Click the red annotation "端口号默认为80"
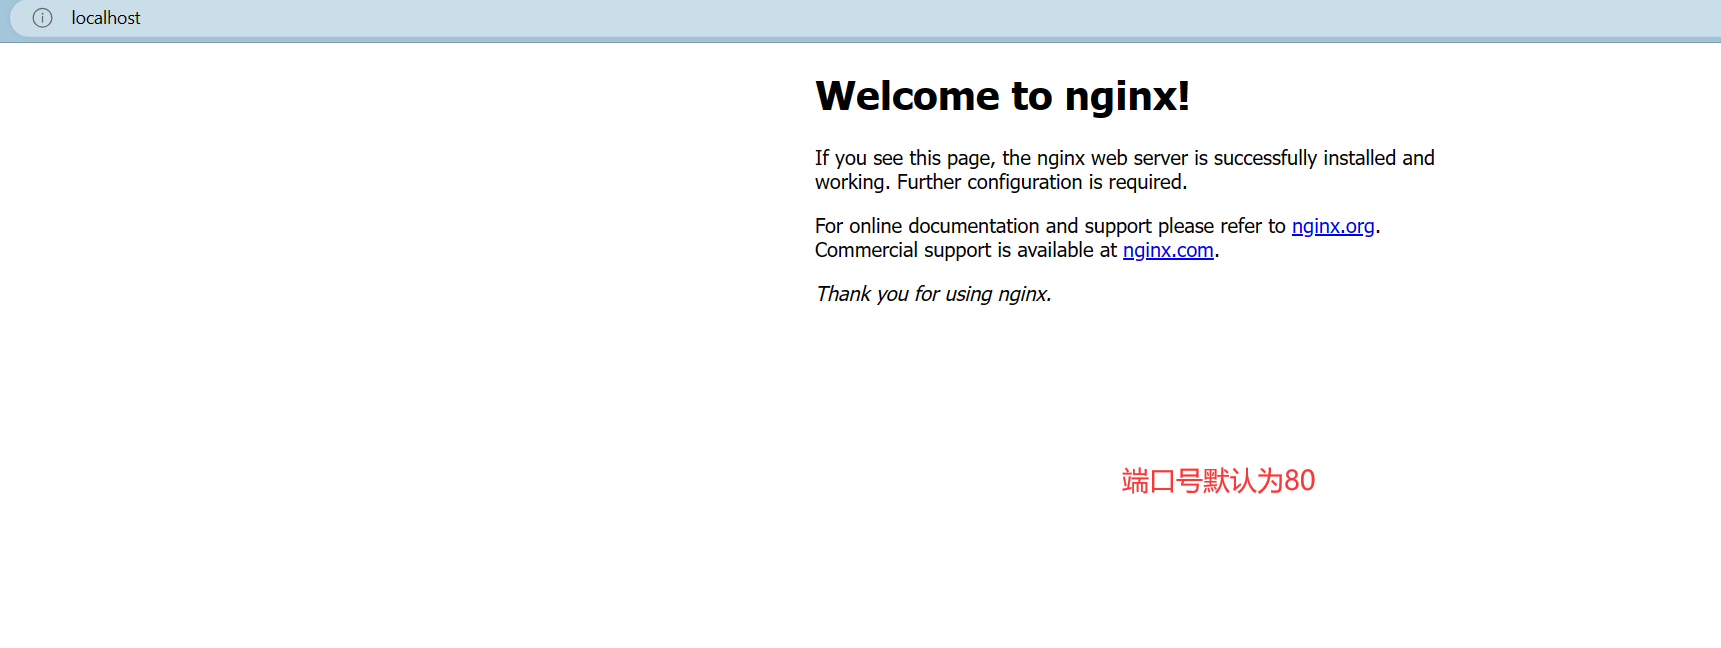The height and width of the screenshot is (648, 1721). click(1217, 481)
